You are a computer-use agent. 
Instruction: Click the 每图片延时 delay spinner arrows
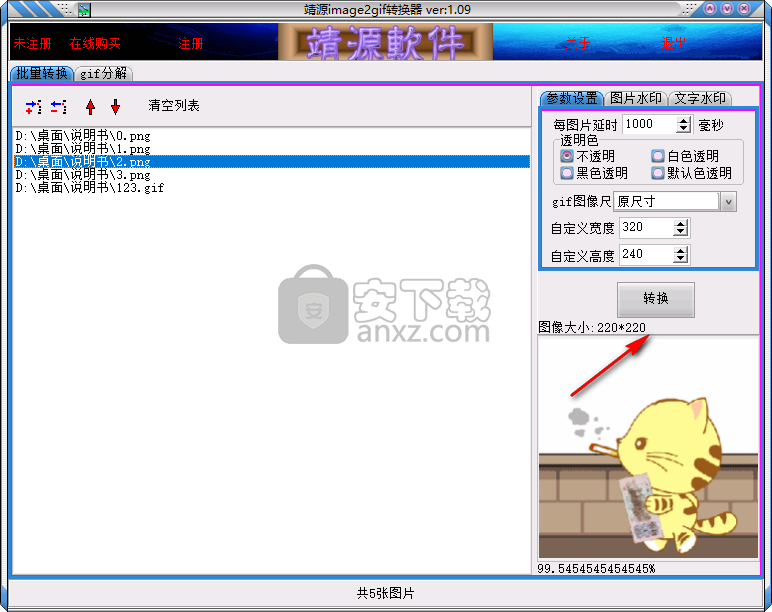684,125
